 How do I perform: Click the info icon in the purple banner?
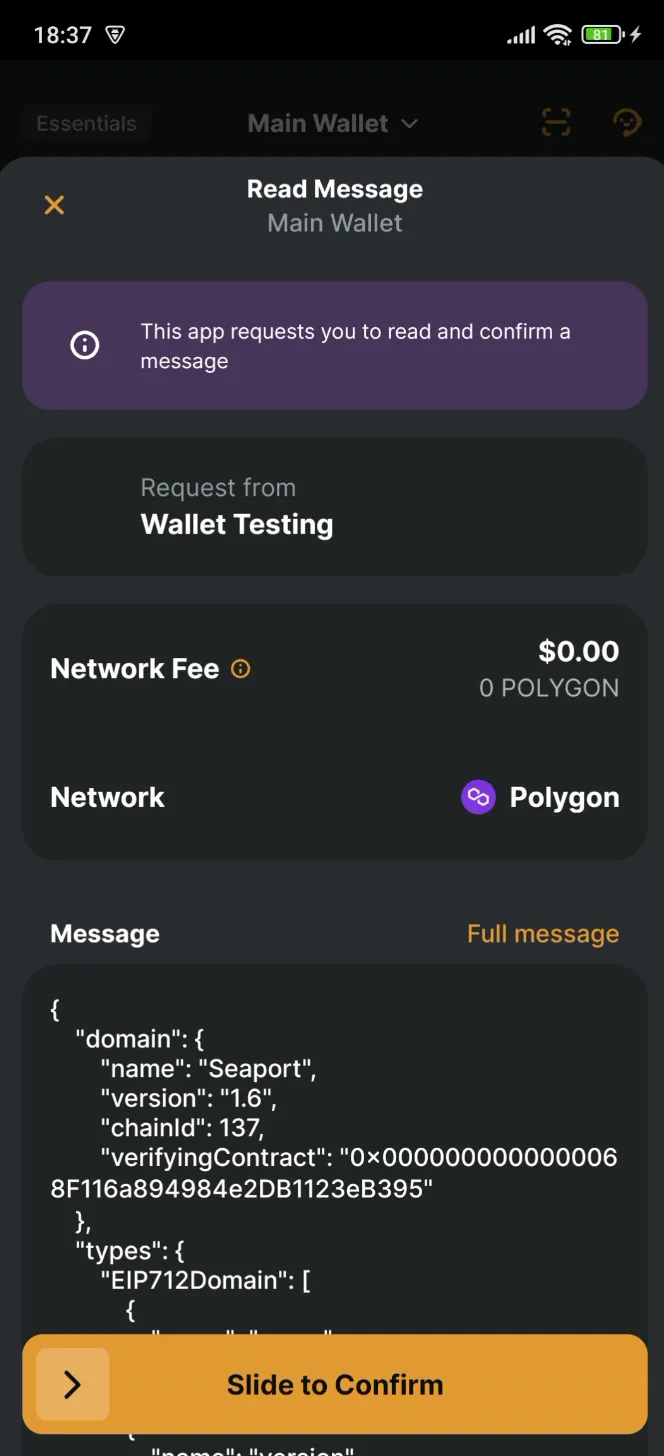[84, 345]
